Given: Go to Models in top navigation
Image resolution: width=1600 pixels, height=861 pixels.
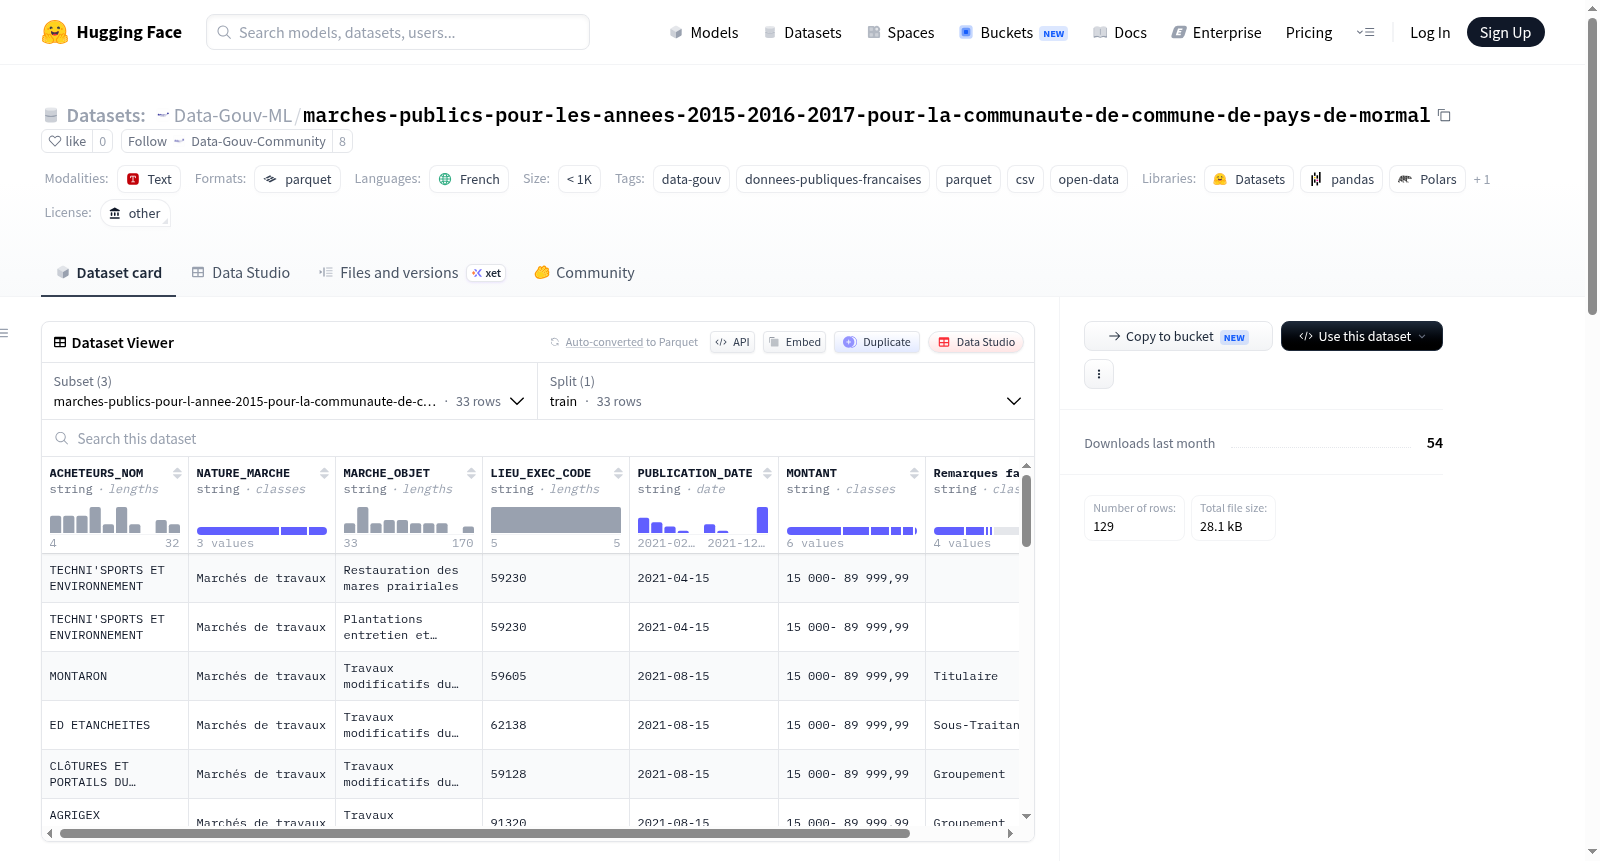Looking at the screenshot, I should (704, 32).
